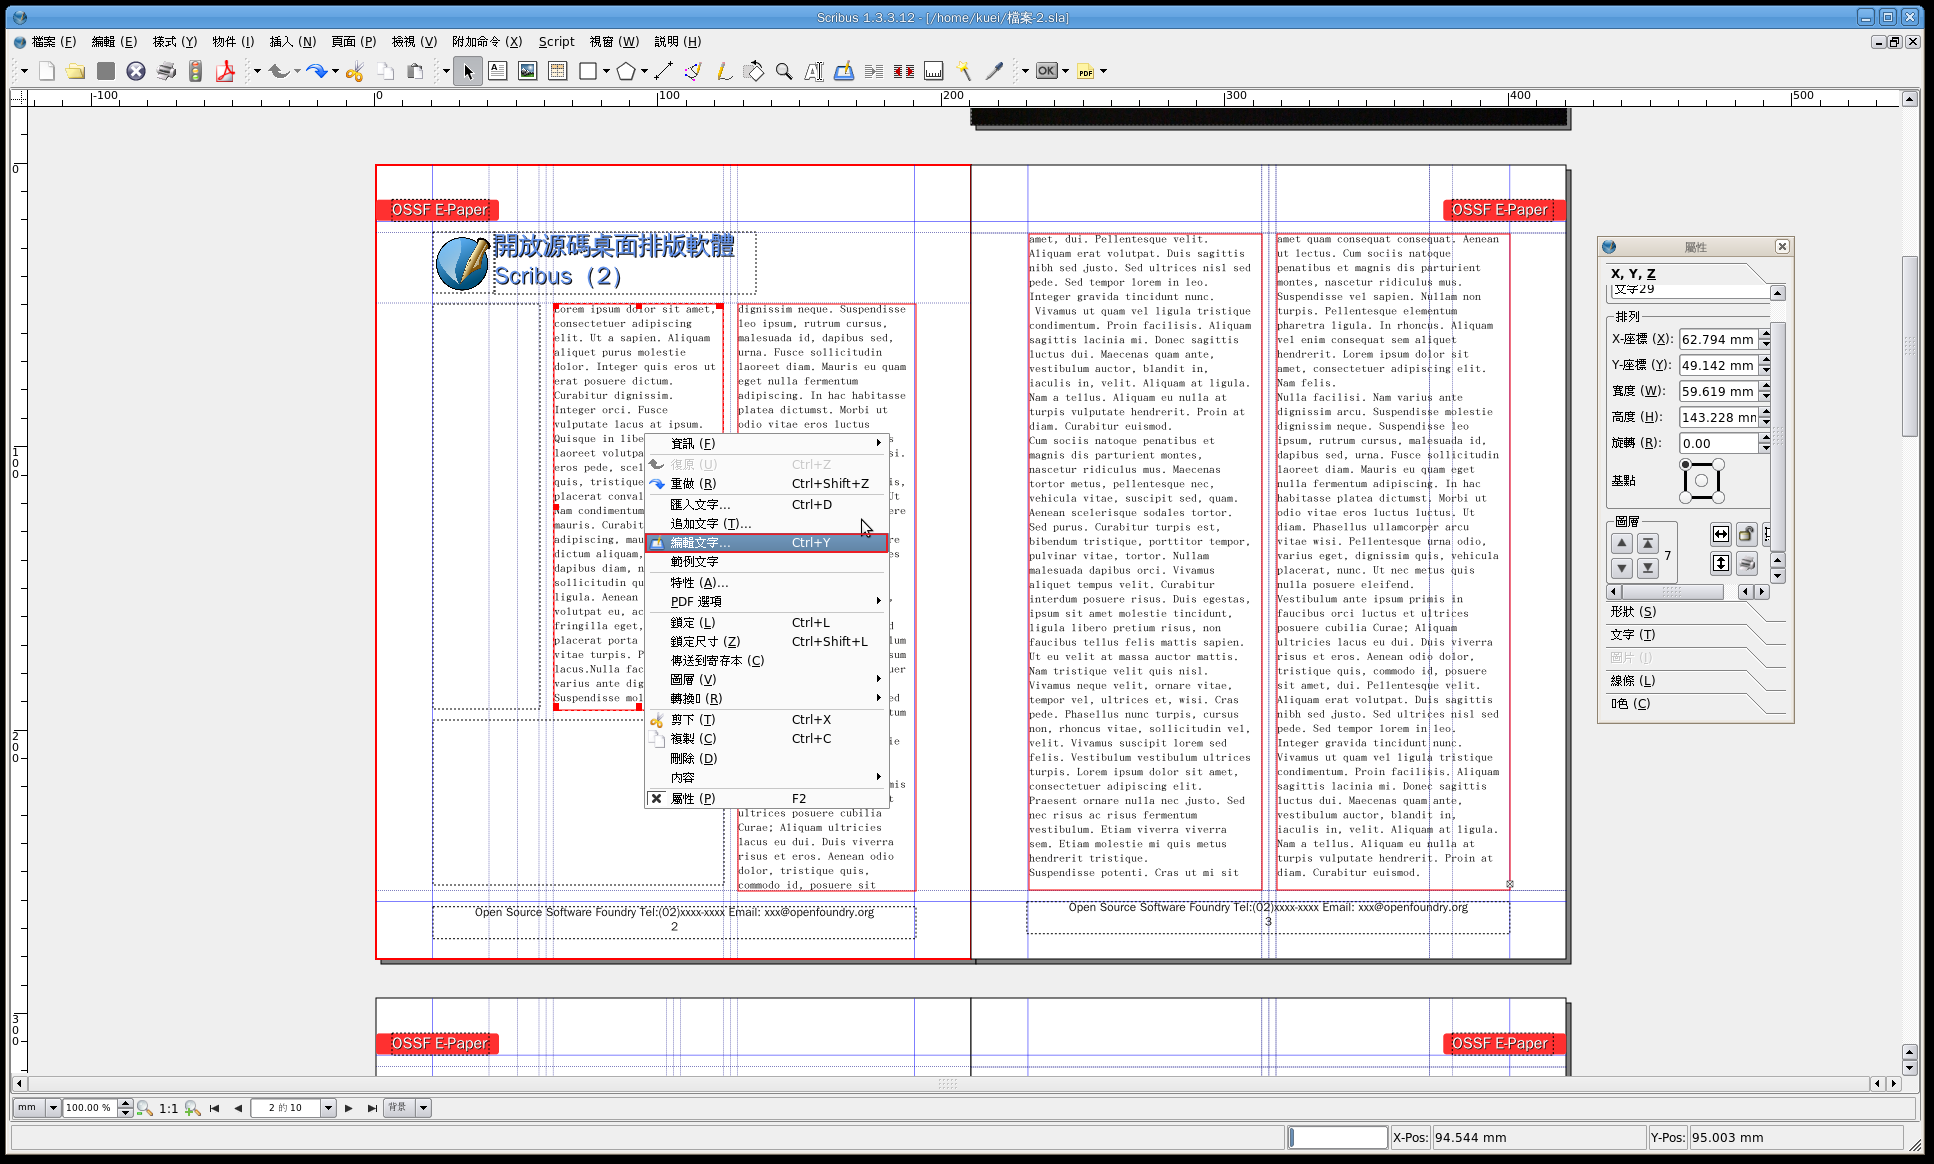This screenshot has height=1164, width=1934.
Task: Select the center basepoint radio button
Action: click(x=1701, y=481)
